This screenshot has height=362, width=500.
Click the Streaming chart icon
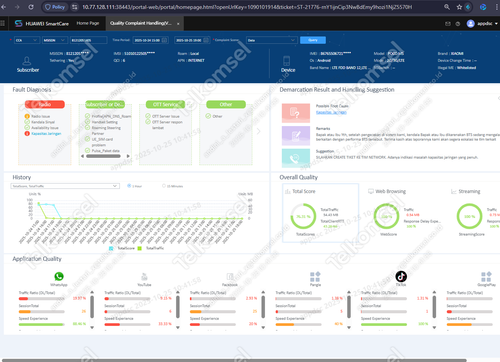pos(454,191)
